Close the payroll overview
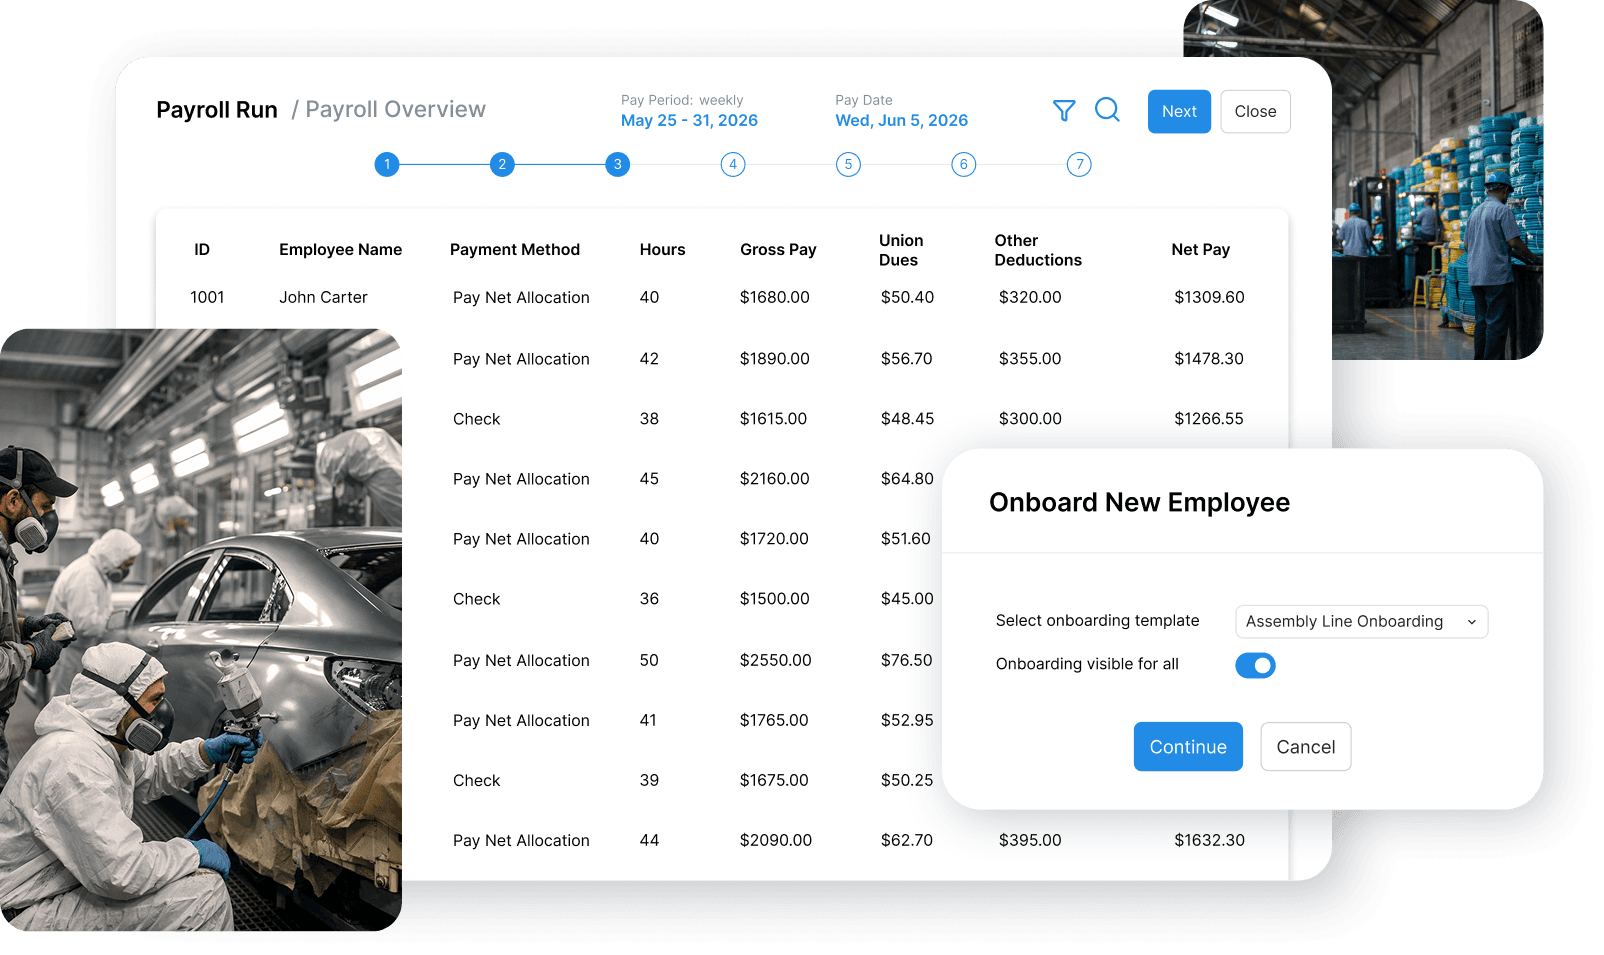This screenshot has height=955, width=1604. coord(1255,111)
